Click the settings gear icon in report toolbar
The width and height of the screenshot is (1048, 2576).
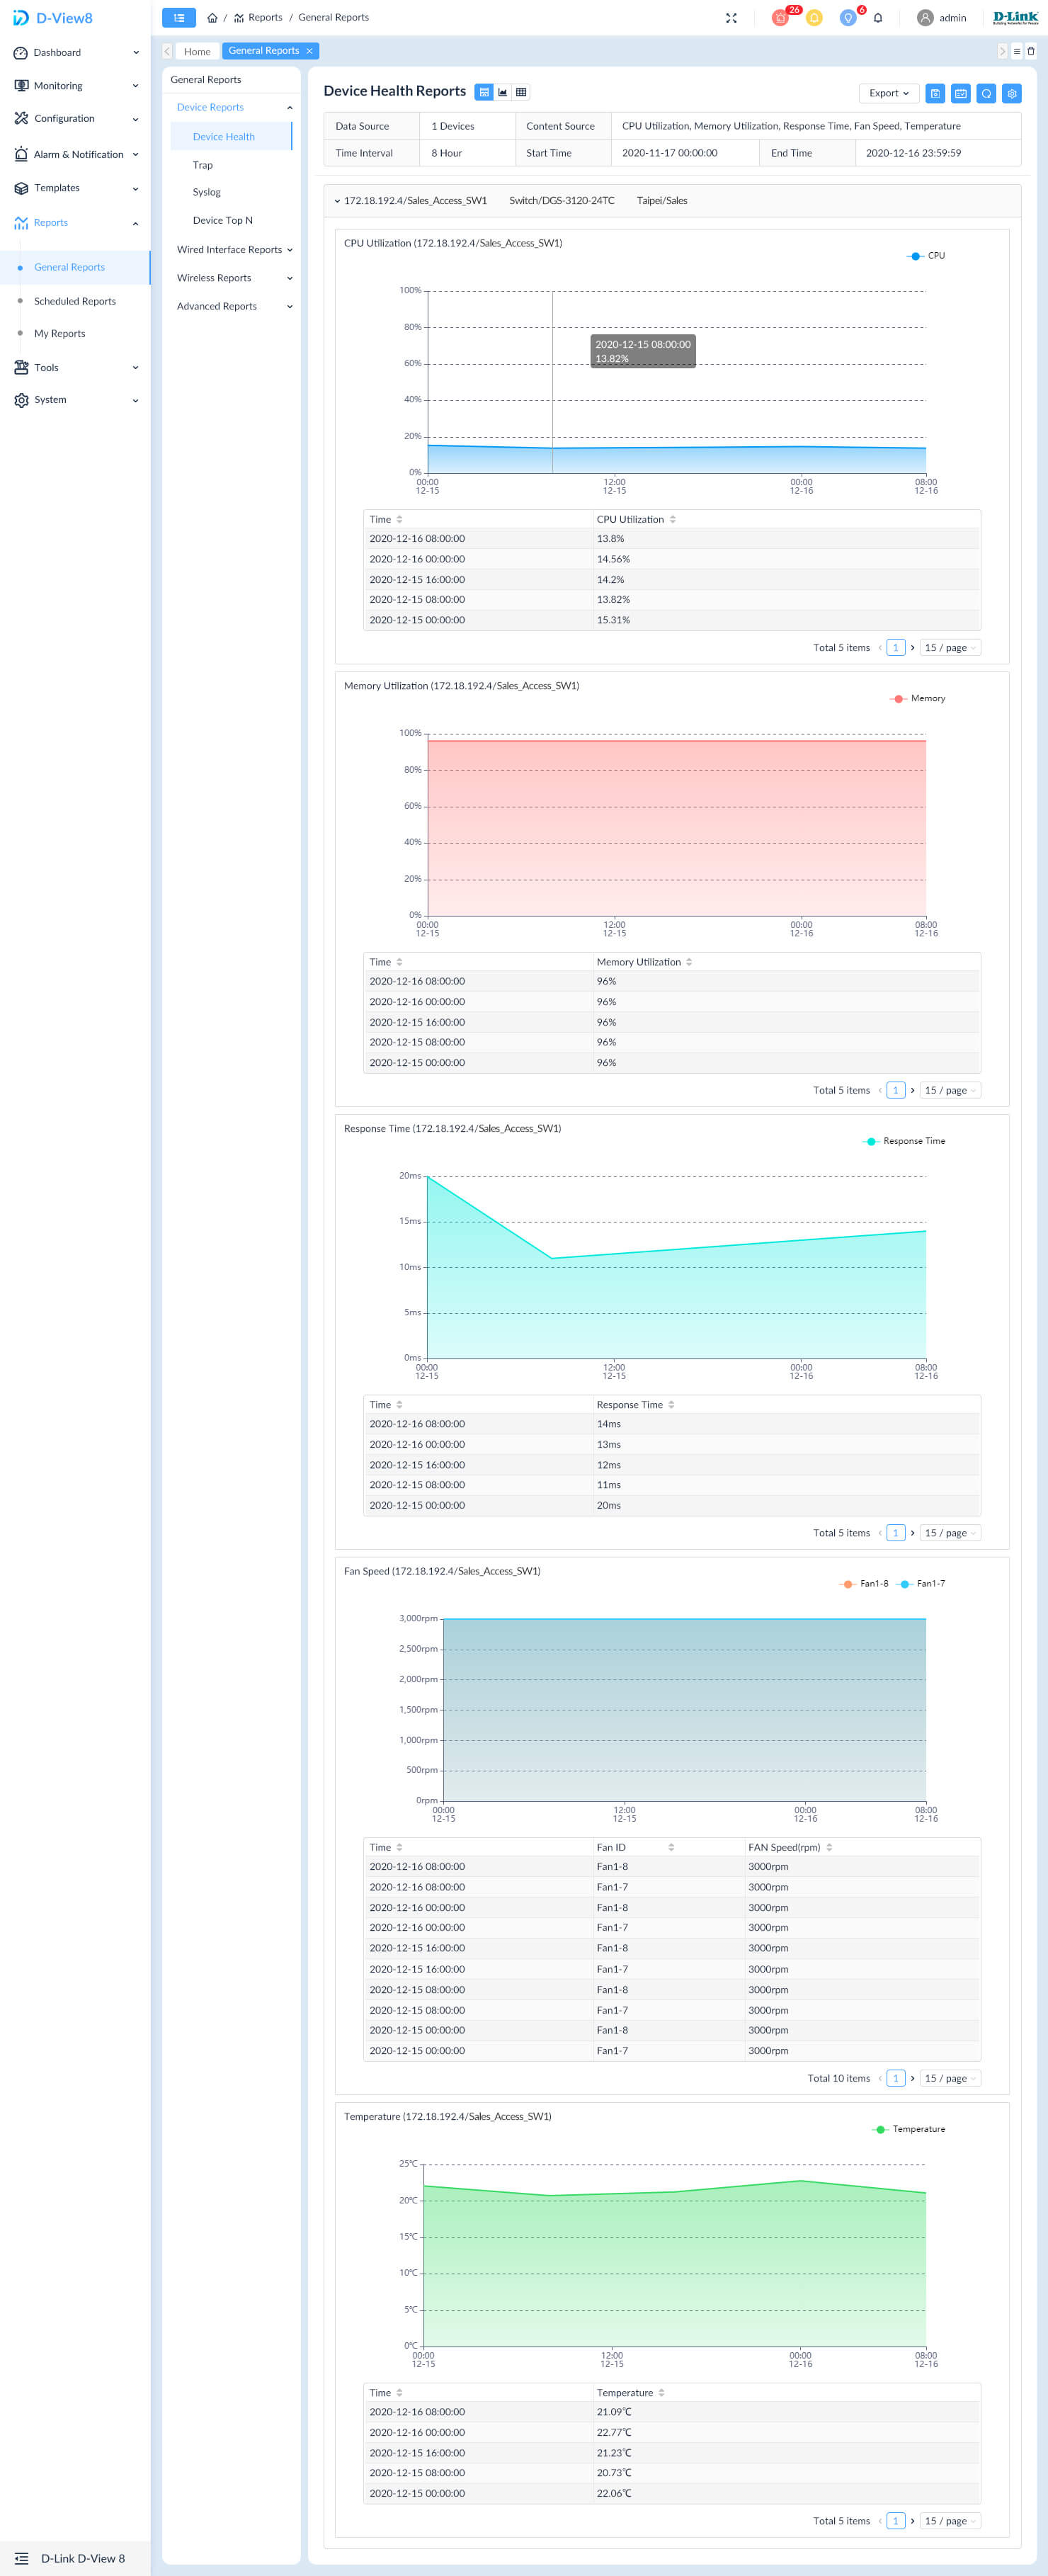pos(1012,93)
